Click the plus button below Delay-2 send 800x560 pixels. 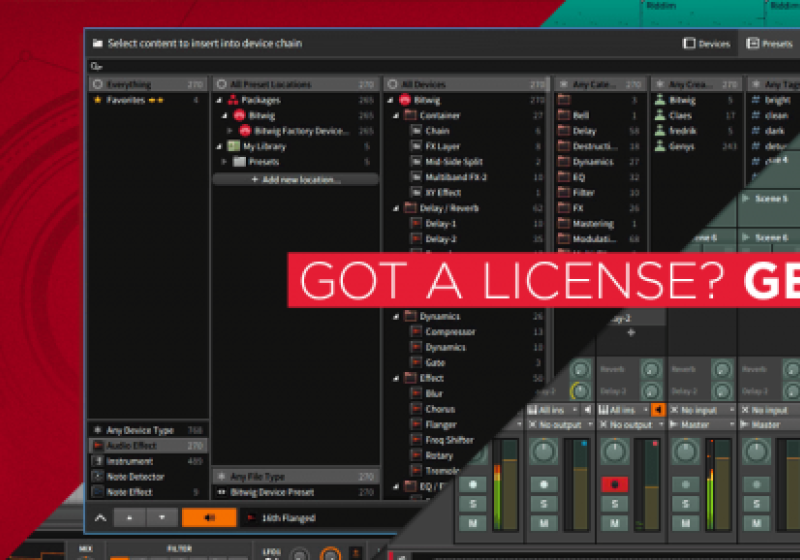pyautogui.click(x=631, y=333)
